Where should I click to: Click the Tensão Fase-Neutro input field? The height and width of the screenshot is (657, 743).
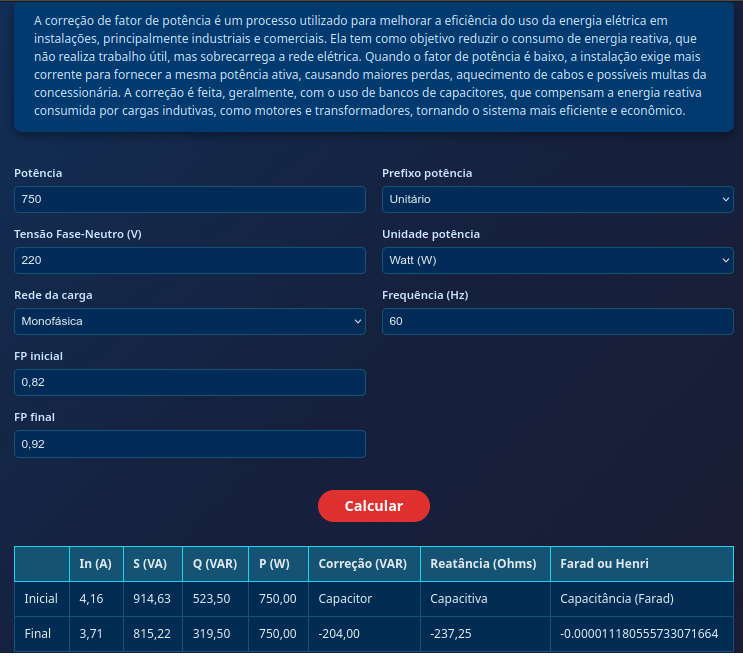pyautogui.click(x=189, y=260)
